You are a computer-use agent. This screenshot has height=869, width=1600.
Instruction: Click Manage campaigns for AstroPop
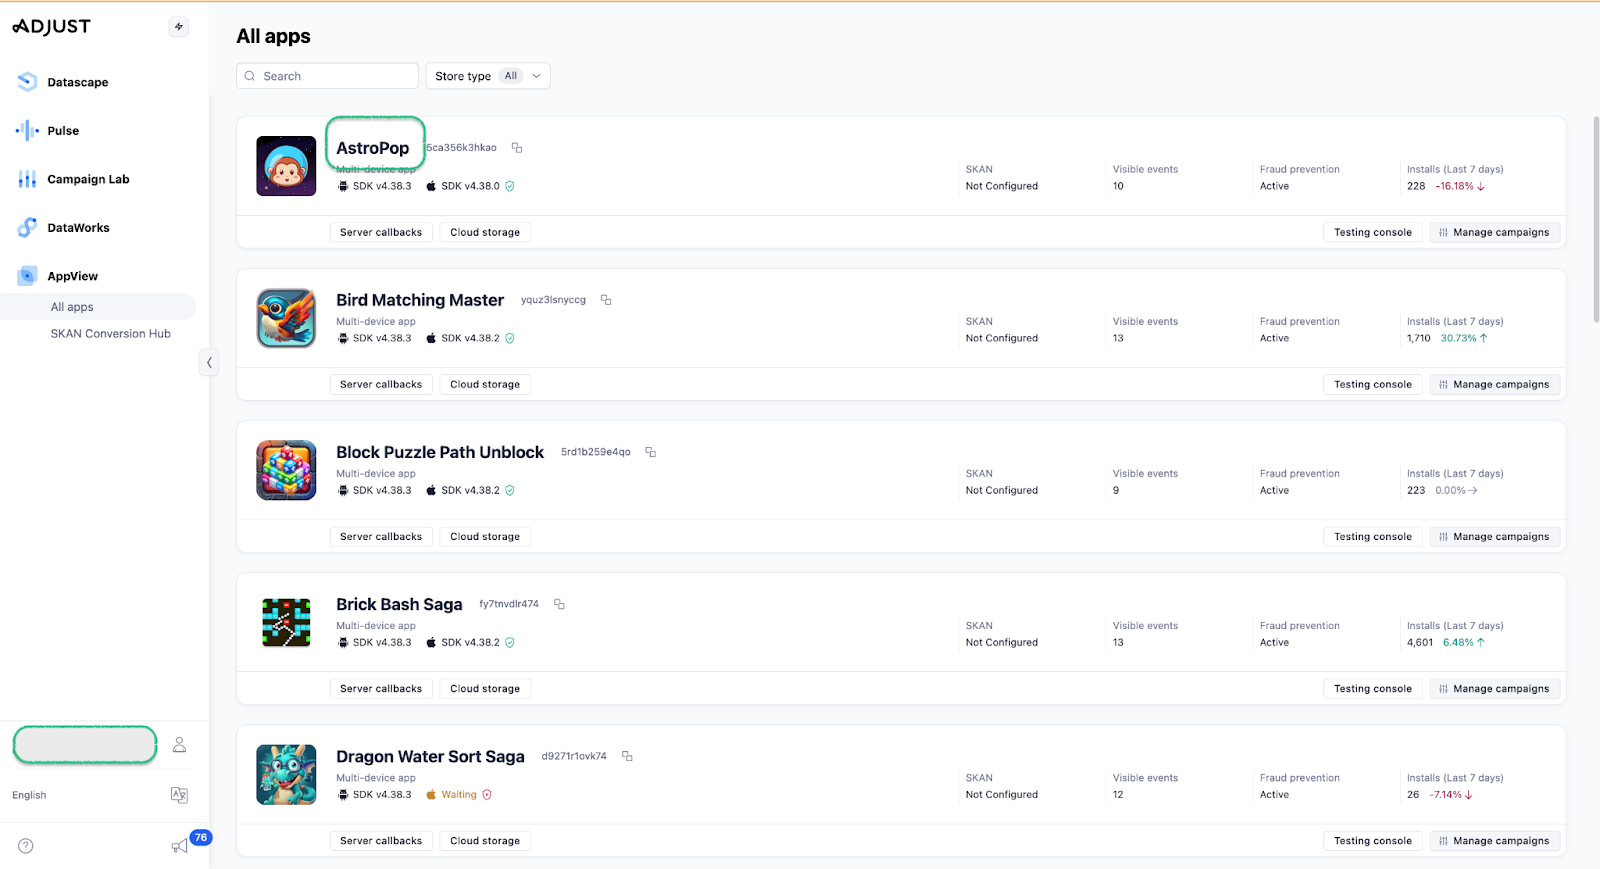pyautogui.click(x=1495, y=232)
